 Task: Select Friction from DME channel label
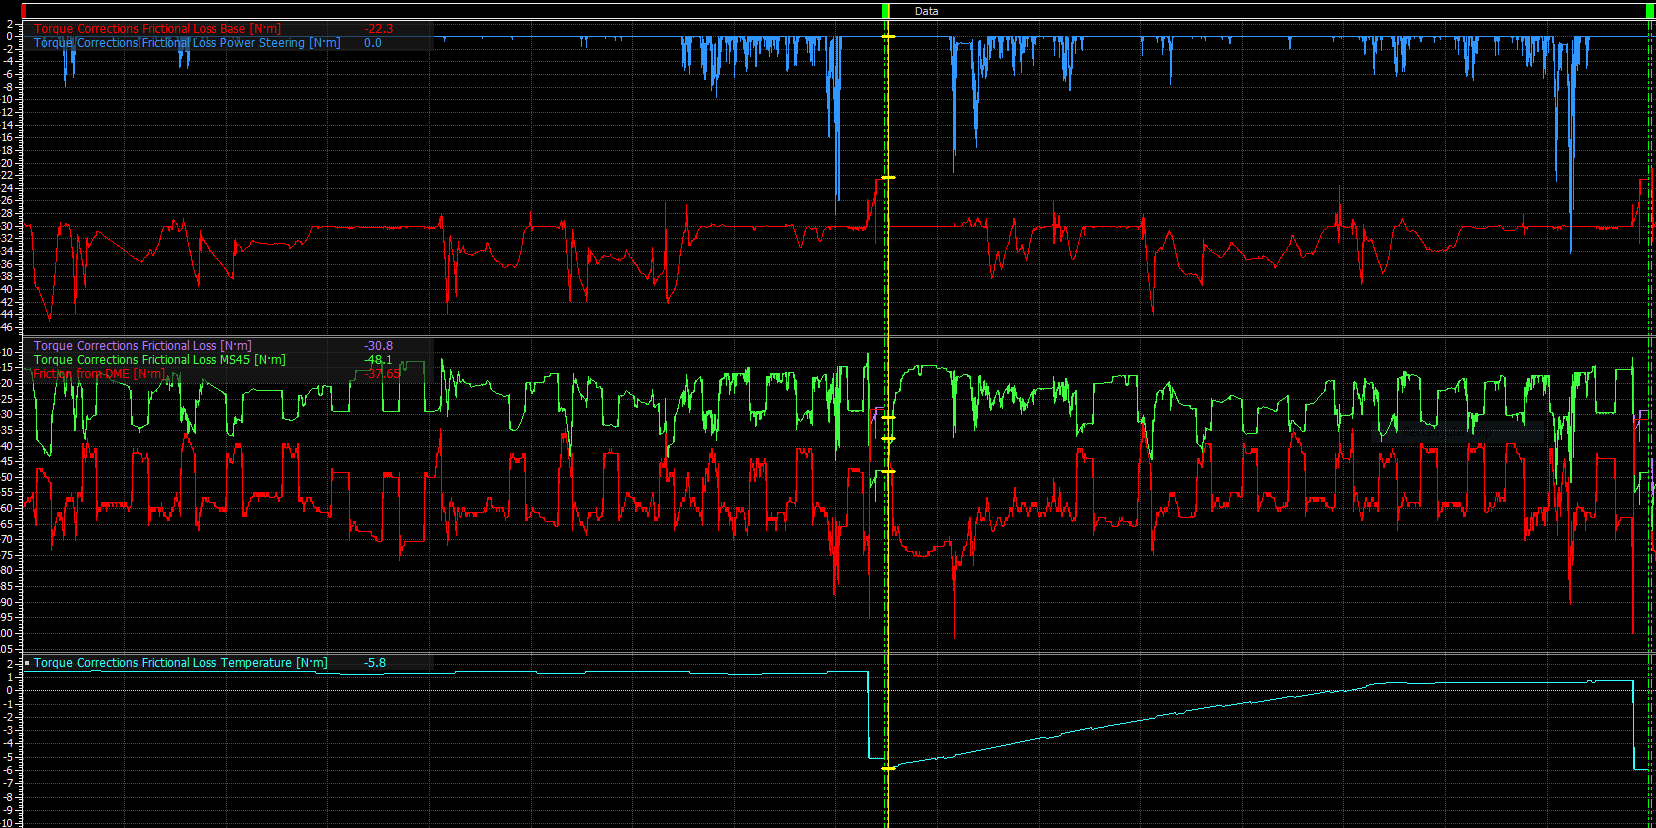tap(99, 374)
